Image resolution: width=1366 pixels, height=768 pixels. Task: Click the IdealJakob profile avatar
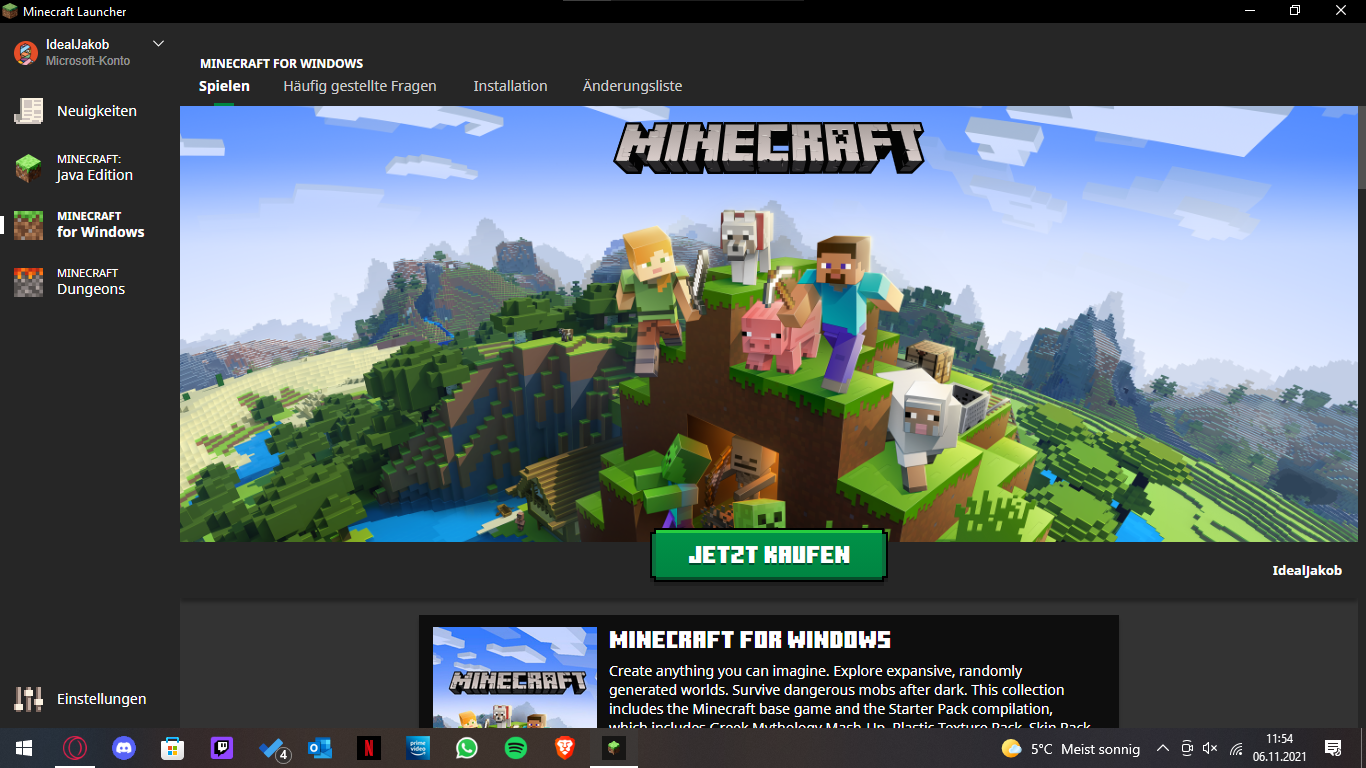[x=26, y=53]
